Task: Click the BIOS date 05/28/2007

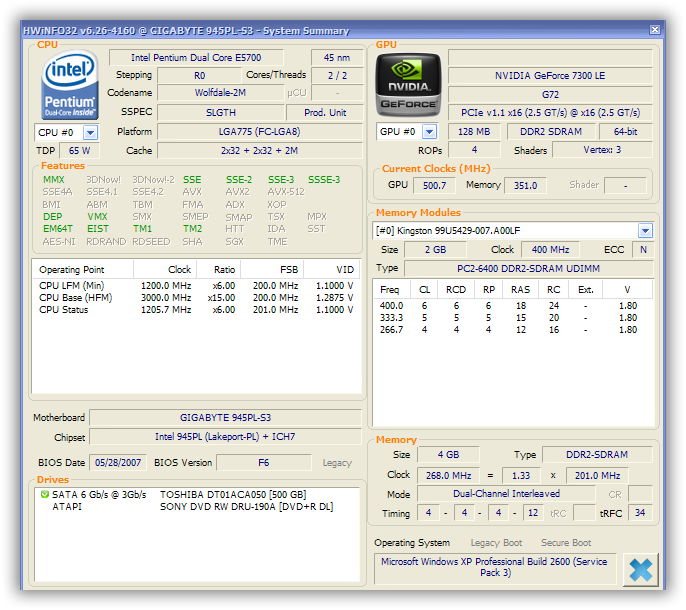Action: click(118, 463)
